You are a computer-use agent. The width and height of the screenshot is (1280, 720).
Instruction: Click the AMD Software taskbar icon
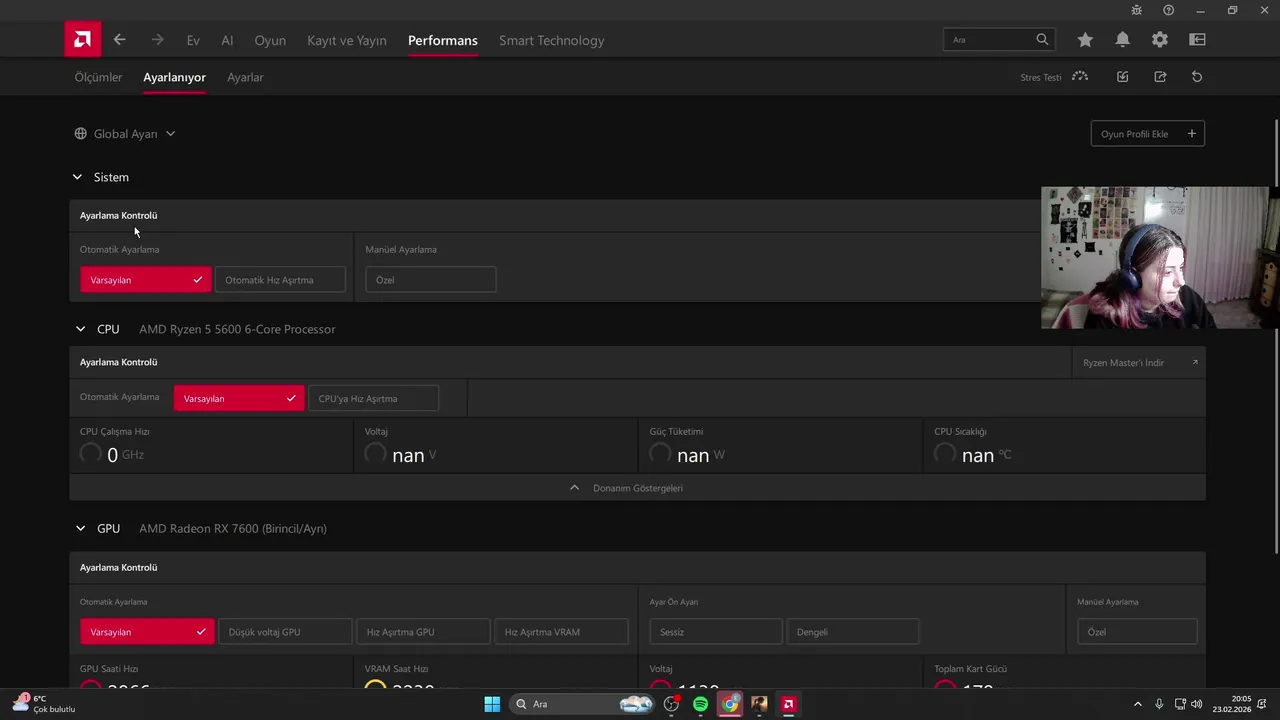tap(788, 704)
